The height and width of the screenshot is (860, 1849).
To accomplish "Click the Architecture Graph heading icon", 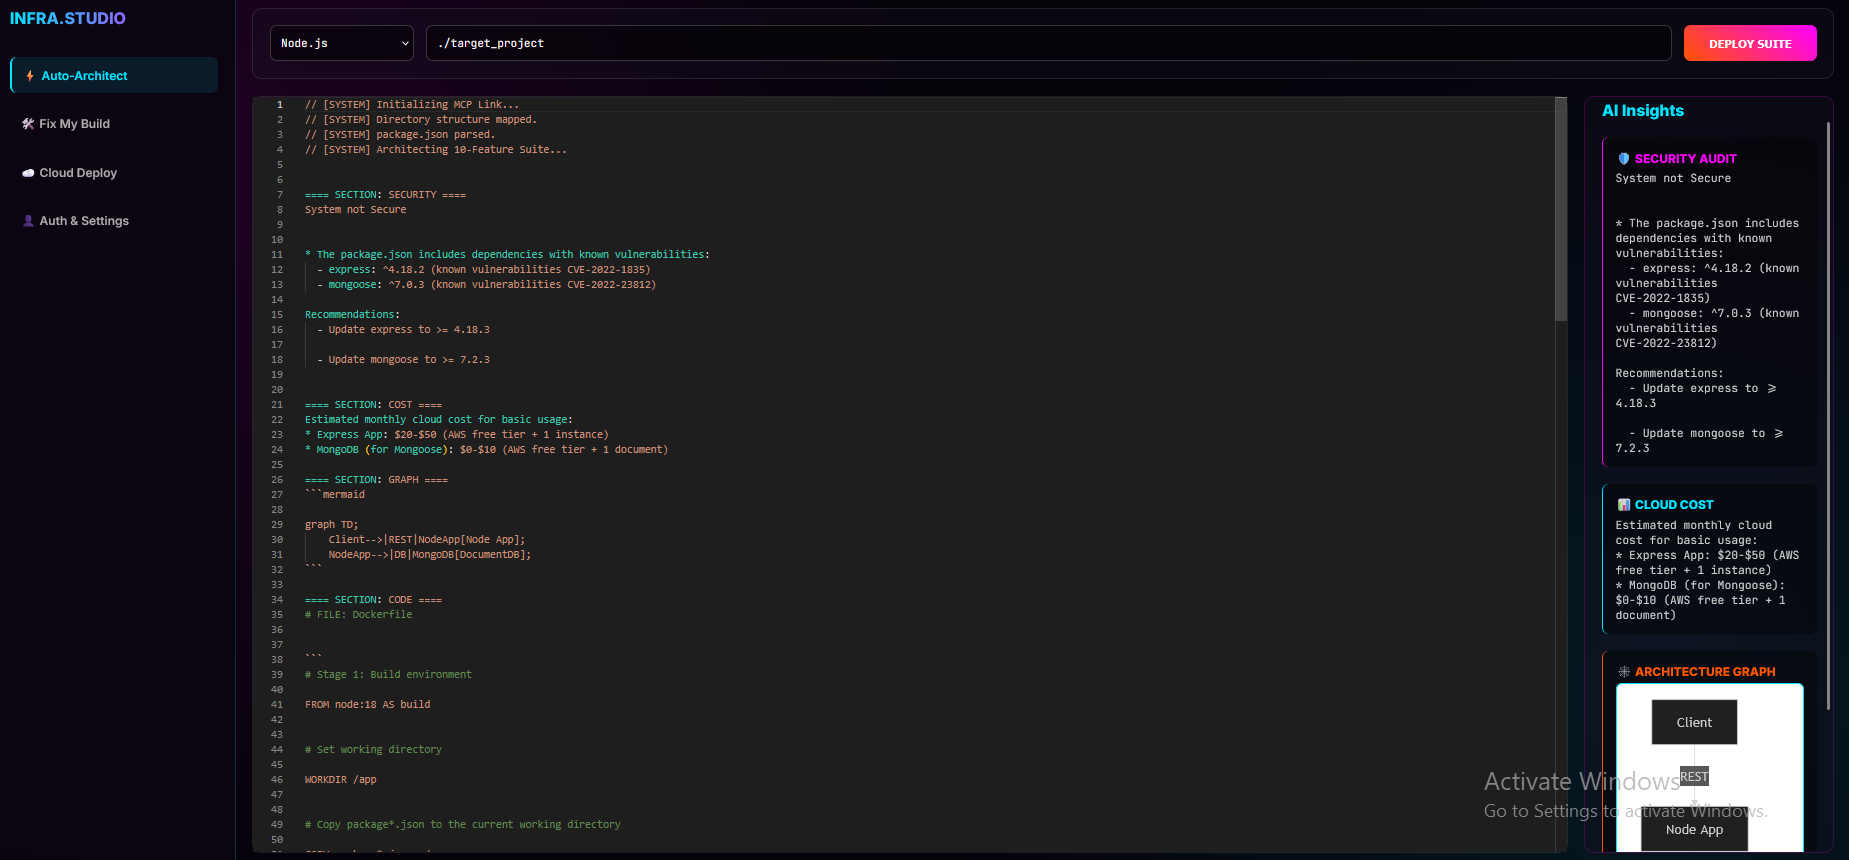I will [x=1624, y=672].
